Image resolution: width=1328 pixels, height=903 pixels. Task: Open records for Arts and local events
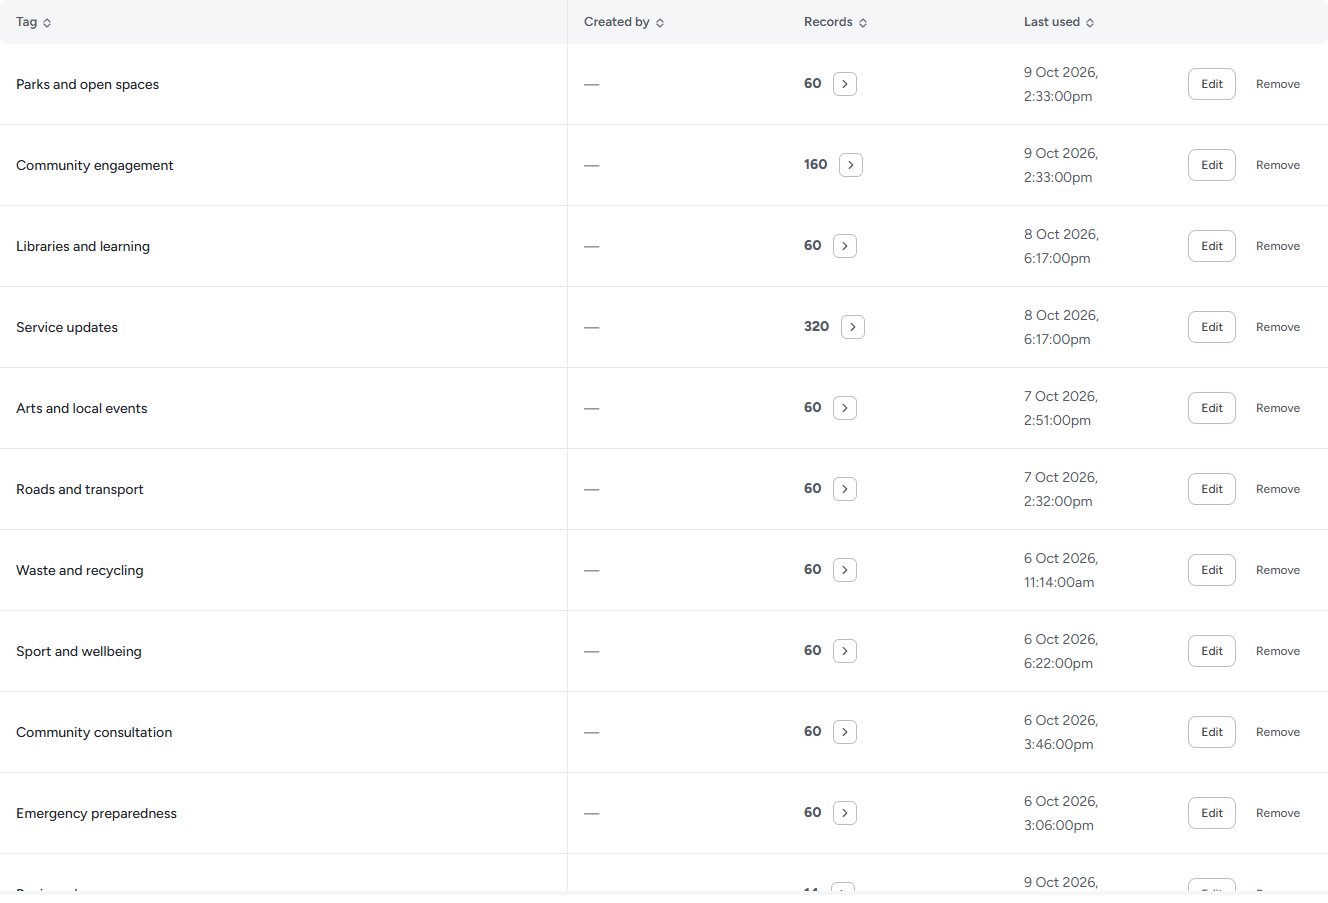point(845,408)
